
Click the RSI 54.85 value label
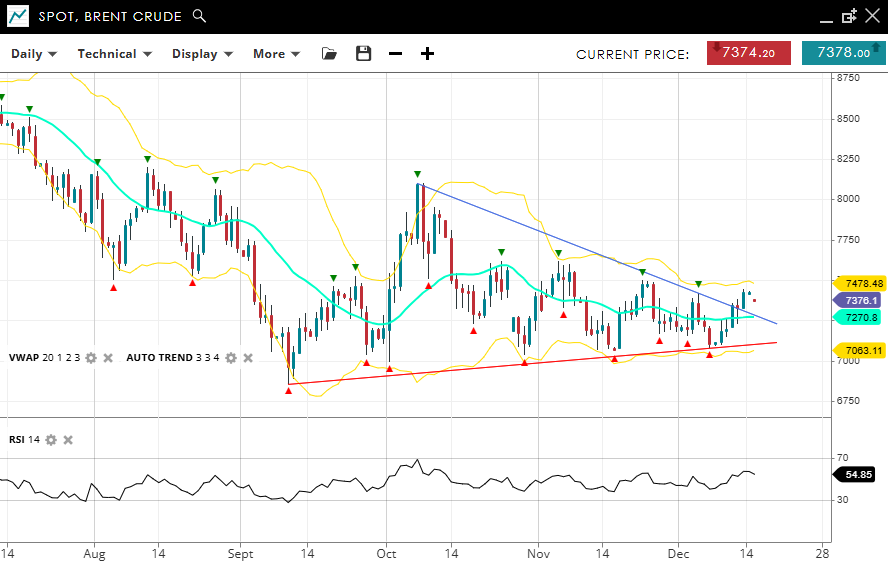coord(859,475)
